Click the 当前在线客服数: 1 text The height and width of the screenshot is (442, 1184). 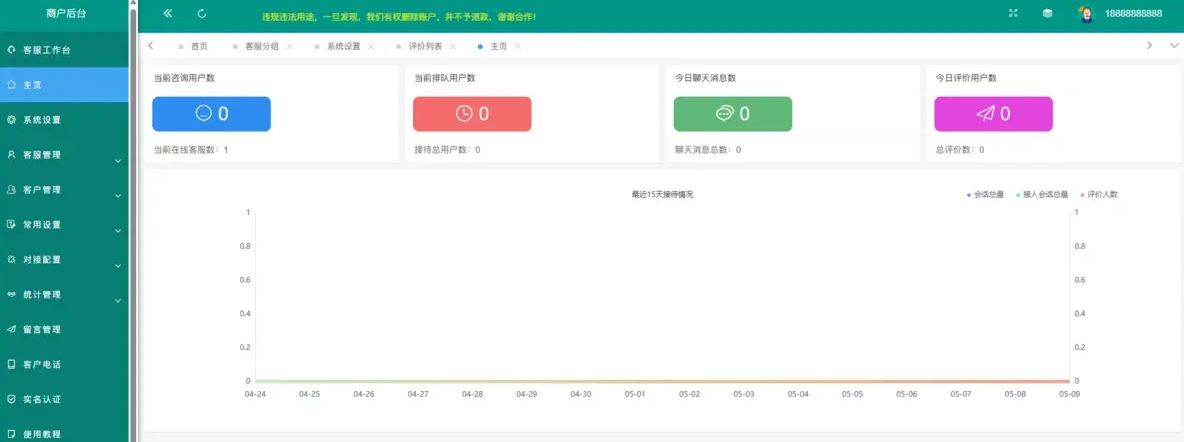coord(190,150)
